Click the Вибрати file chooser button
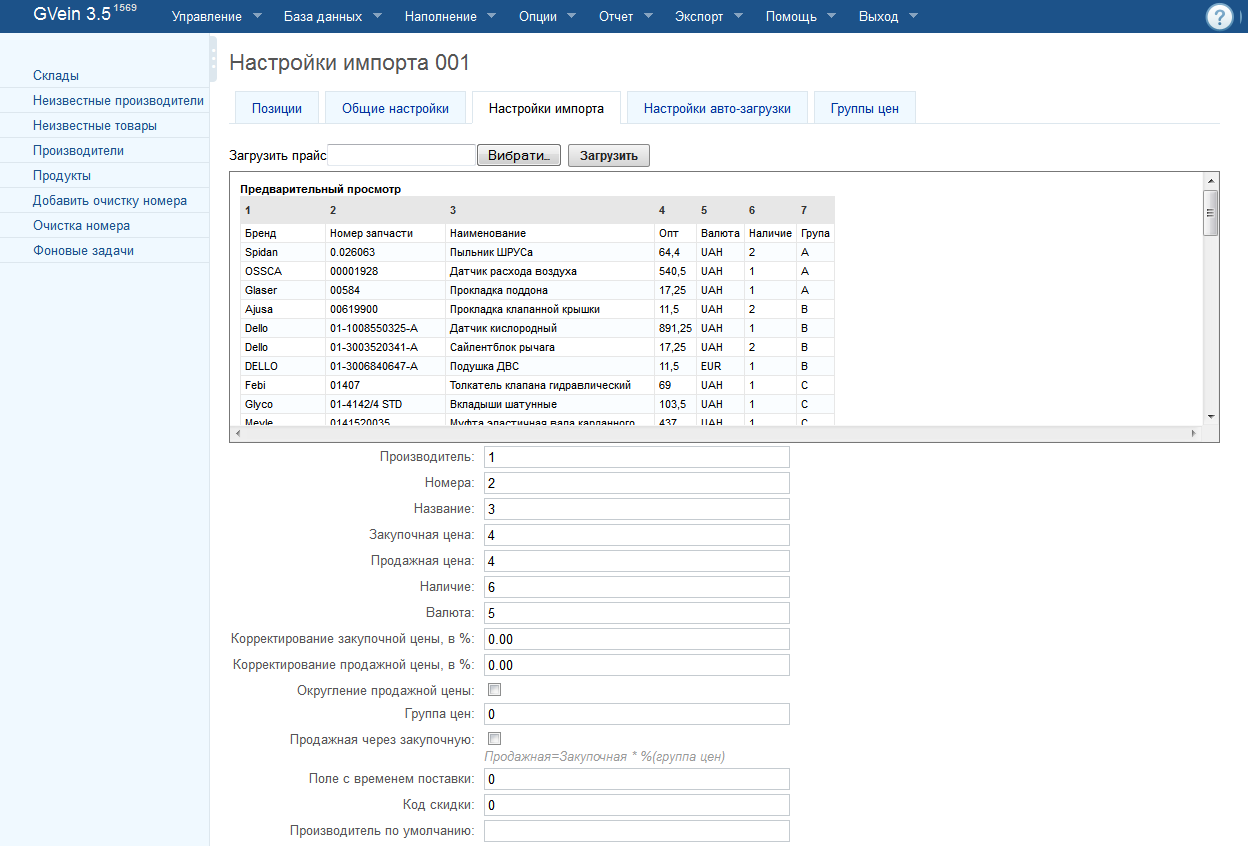1248x846 pixels. [x=518, y=156]
